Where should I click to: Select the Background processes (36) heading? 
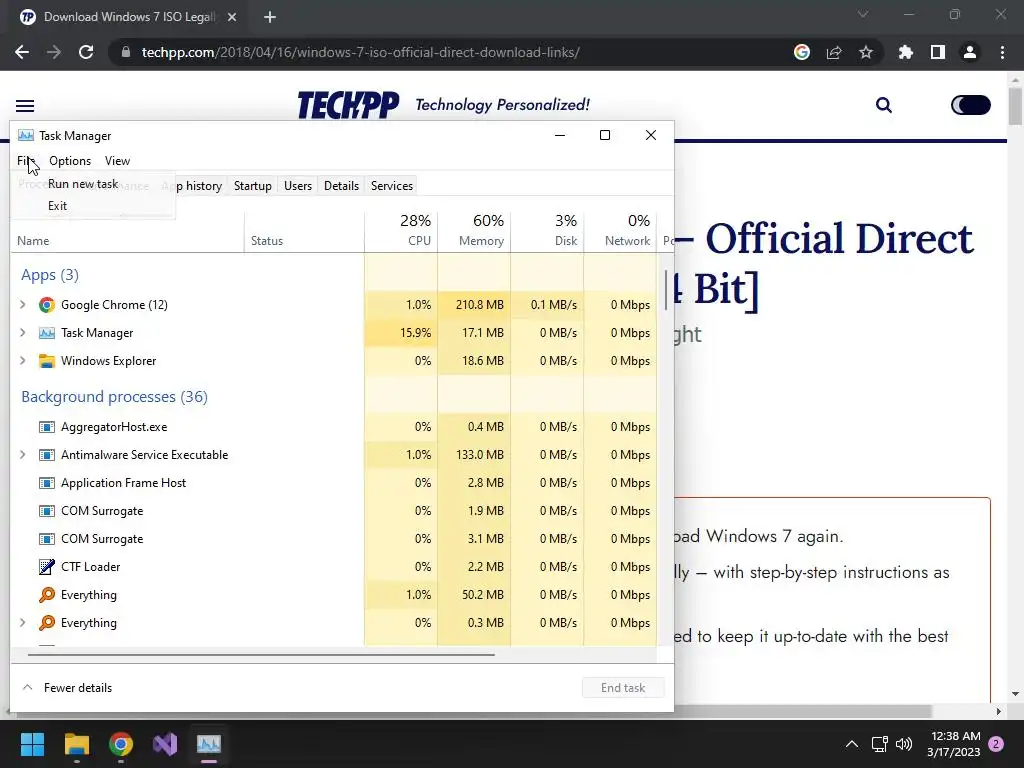114,397
